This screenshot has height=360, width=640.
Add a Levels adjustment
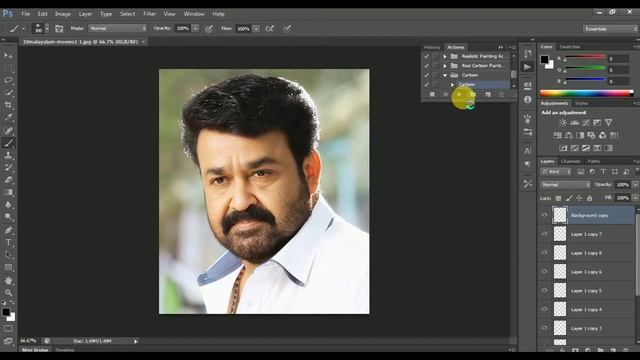pyautogui.click(x=574, y=122)
